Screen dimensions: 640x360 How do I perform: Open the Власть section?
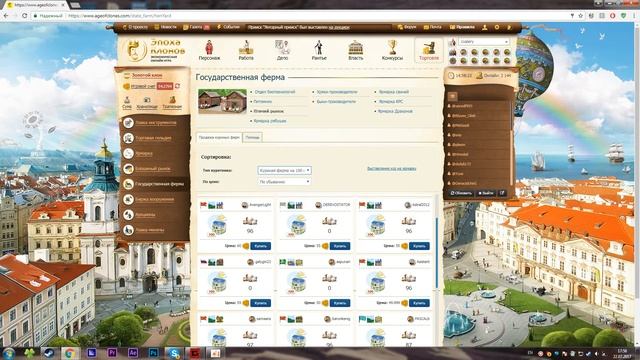pyautogui.click(x=356, y=50)
